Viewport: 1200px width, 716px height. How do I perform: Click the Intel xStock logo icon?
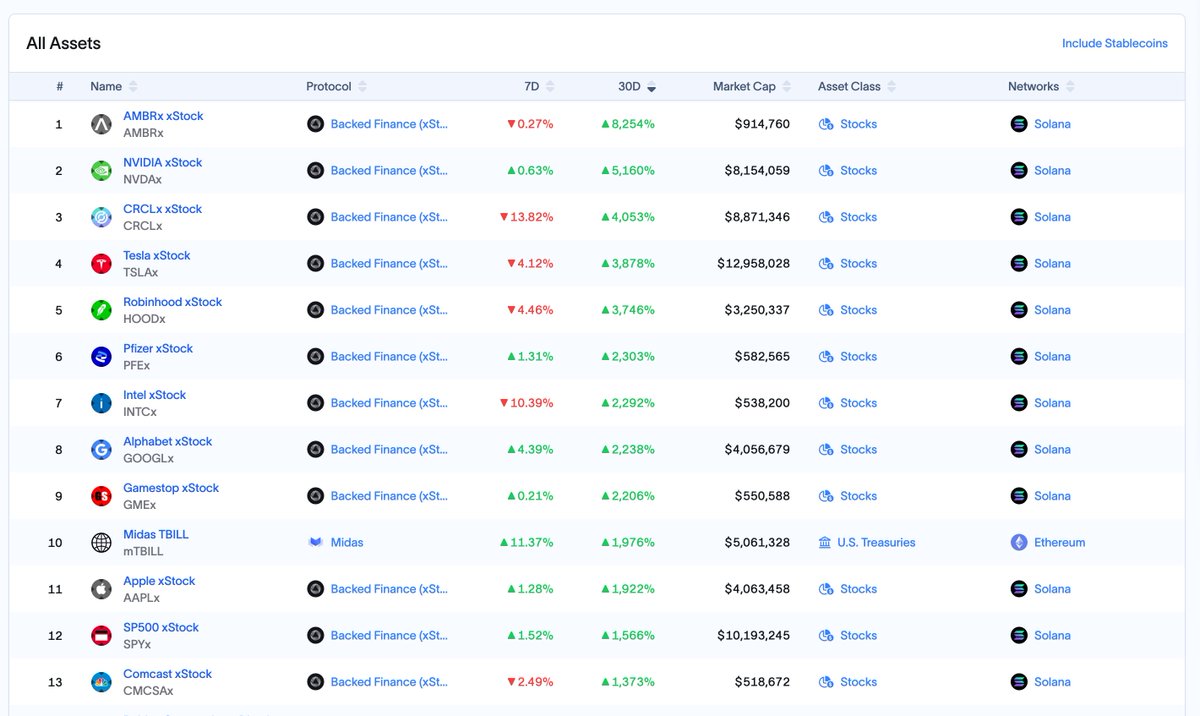[101, 403]
